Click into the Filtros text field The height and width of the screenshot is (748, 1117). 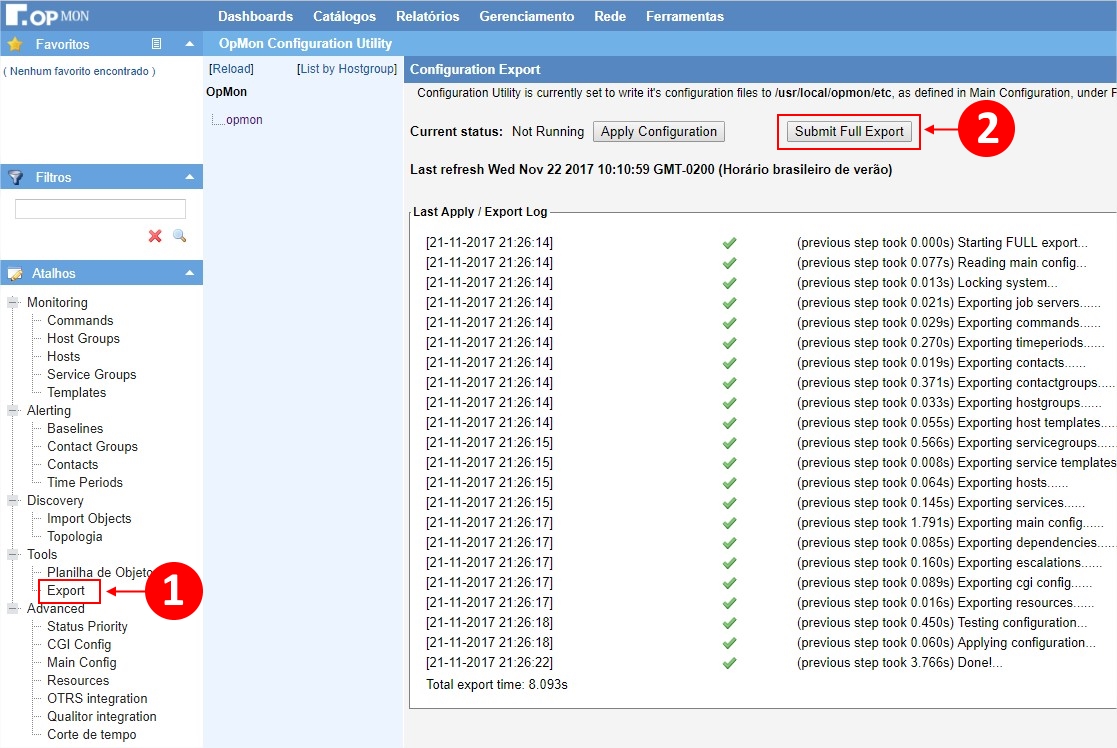pos(100,209)
